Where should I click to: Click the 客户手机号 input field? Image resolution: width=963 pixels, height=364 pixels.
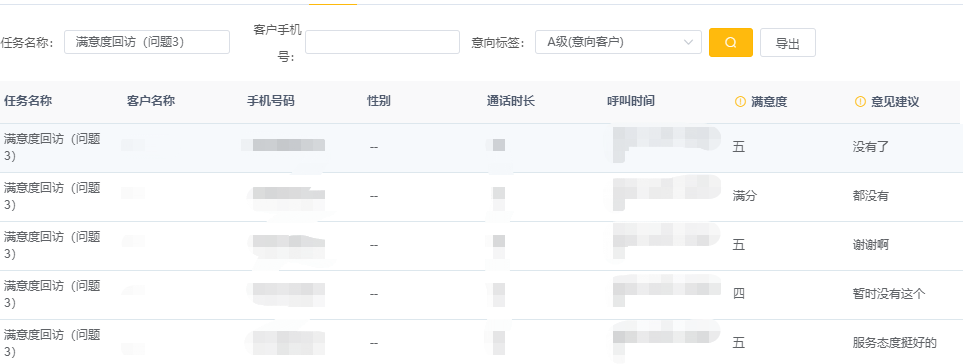click(382, 42)
